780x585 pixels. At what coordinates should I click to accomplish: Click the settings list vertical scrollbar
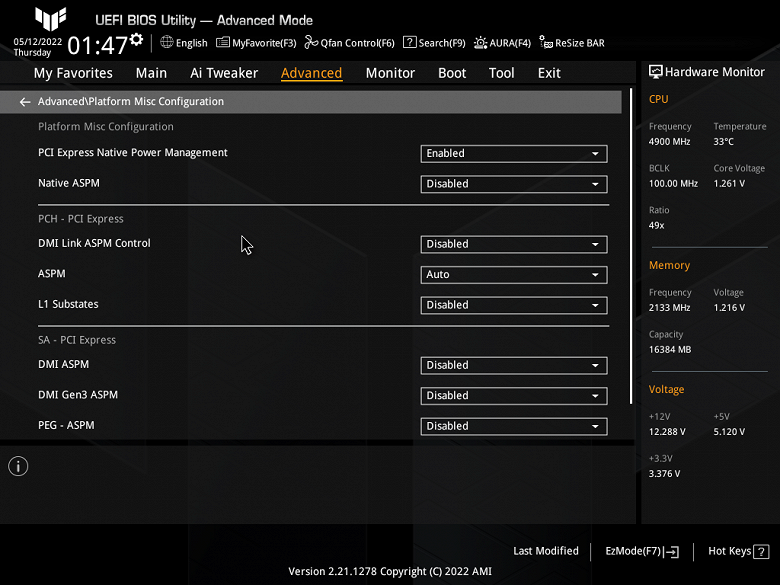click(x=631, y=260)
